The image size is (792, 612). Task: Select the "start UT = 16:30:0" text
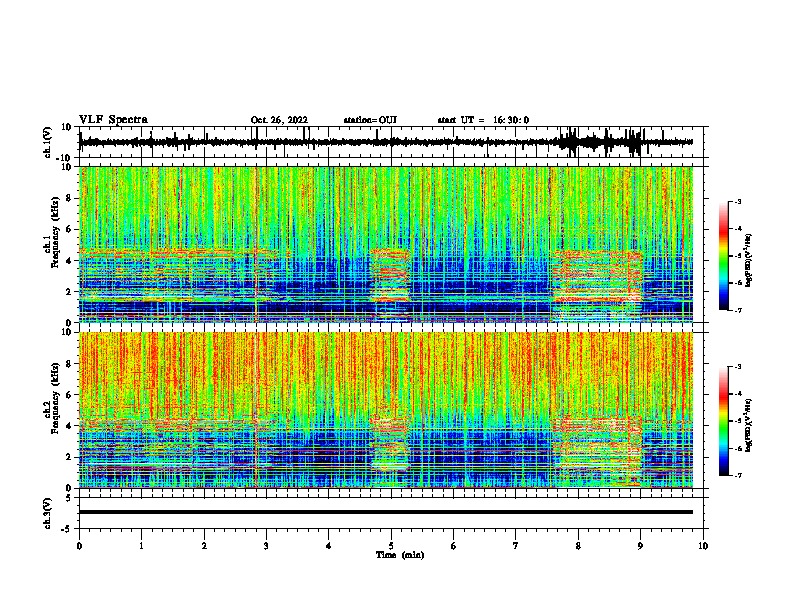coord(483,120)
